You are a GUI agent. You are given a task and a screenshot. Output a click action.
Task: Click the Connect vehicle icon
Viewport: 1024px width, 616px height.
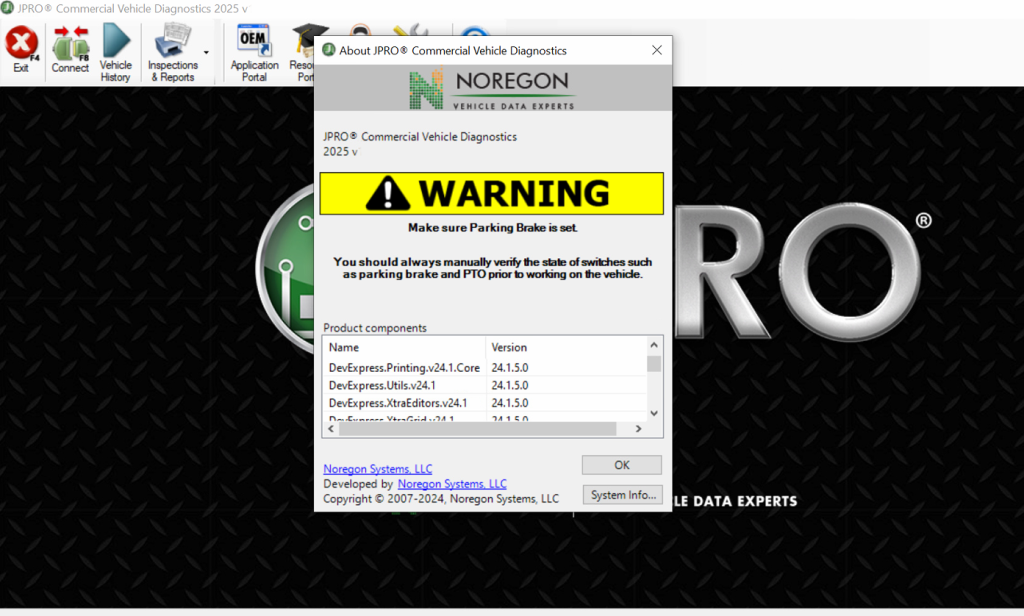[70, 44]
